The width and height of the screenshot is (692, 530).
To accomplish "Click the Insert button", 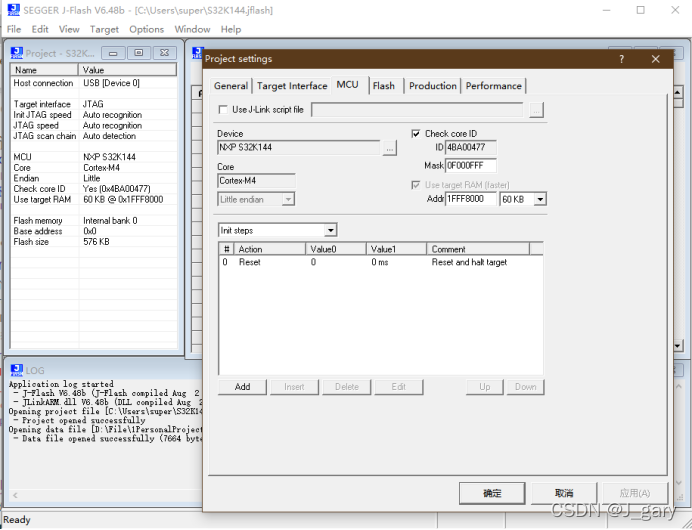I will [x=294, y=387].
